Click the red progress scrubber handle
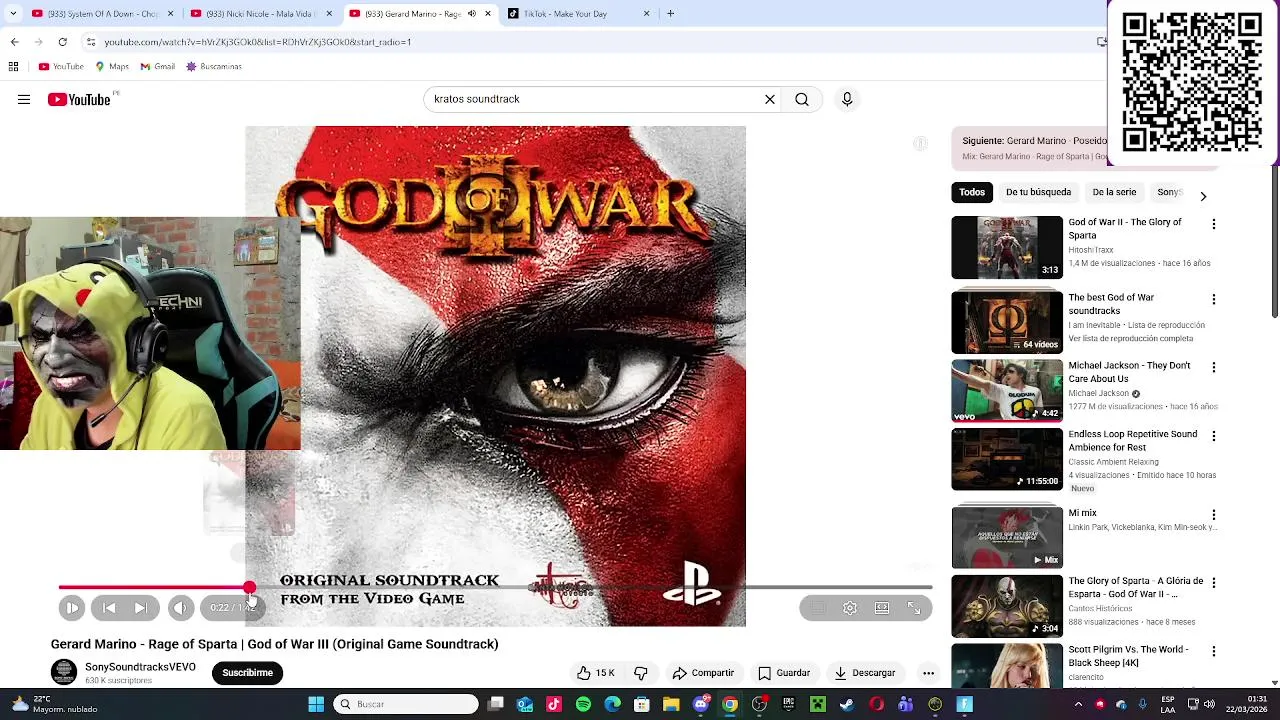 pyautogui.click(x=249, y=588)
